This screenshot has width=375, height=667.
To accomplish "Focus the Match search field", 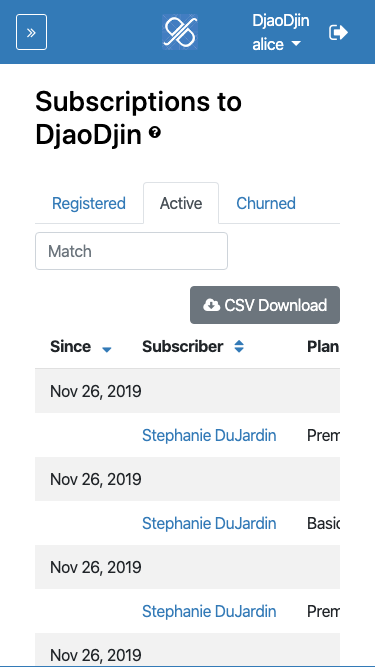I will (131, 251).
